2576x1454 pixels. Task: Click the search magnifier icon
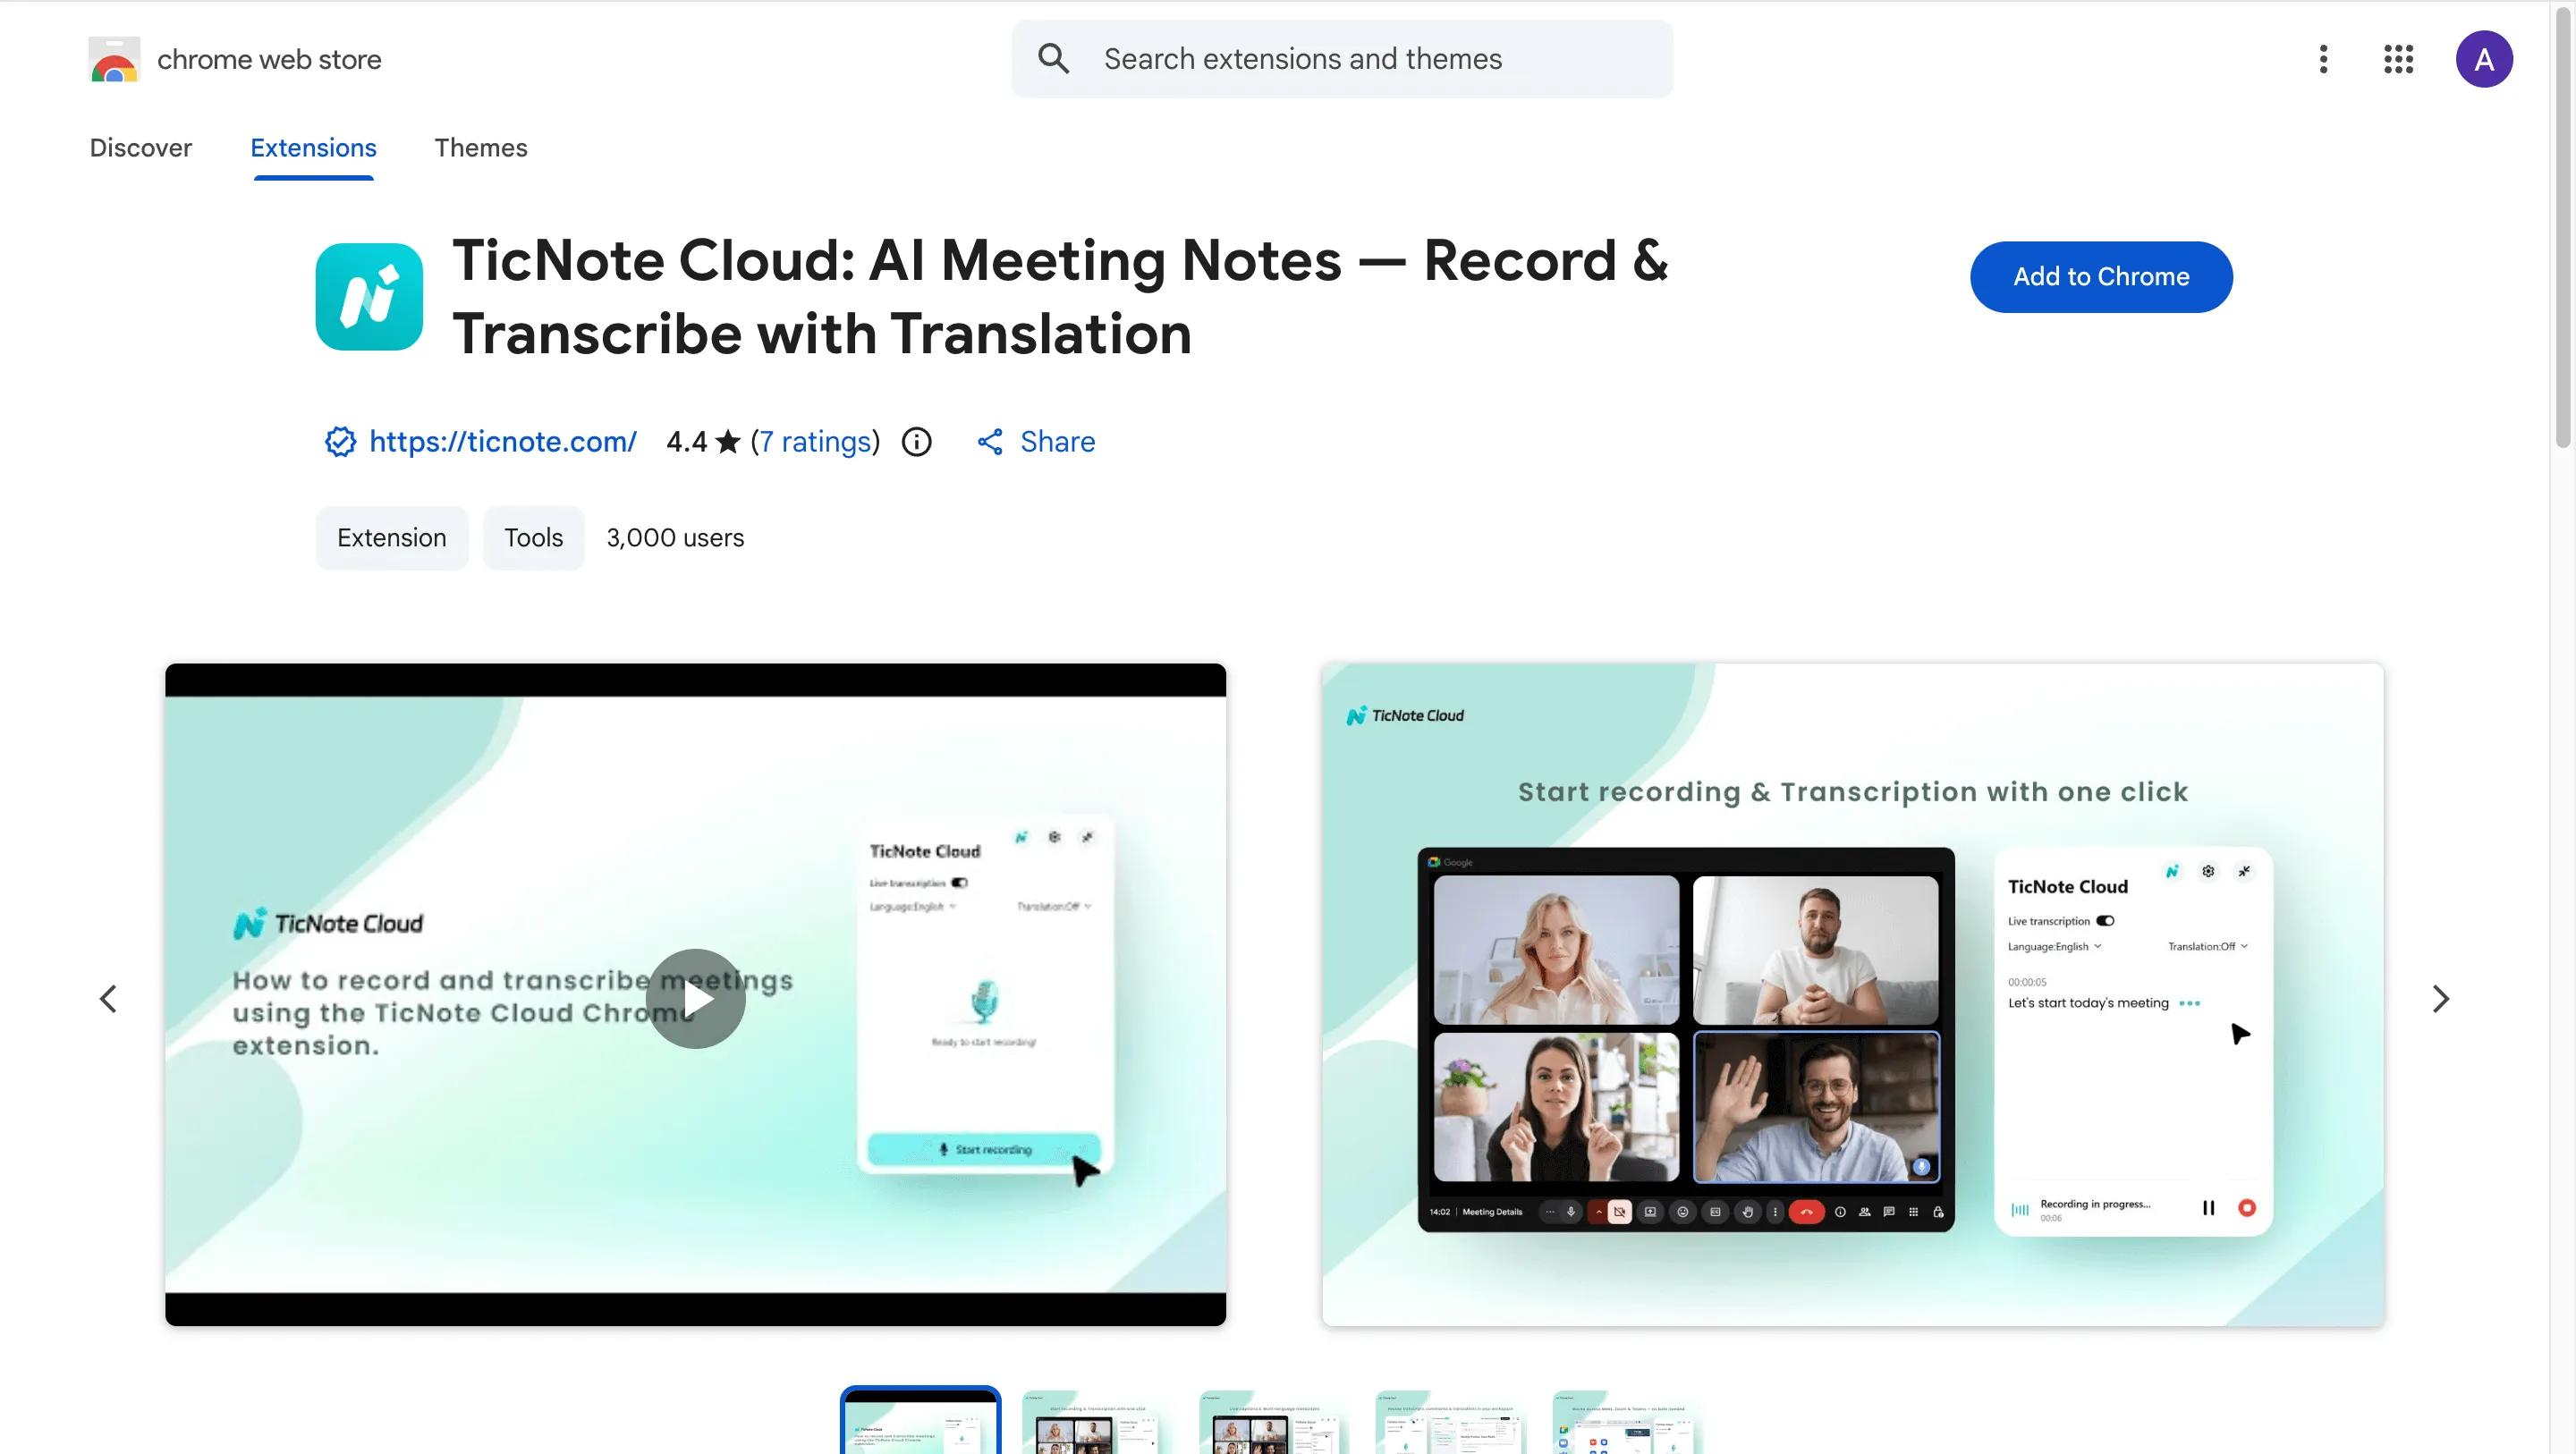[1052, 59]
